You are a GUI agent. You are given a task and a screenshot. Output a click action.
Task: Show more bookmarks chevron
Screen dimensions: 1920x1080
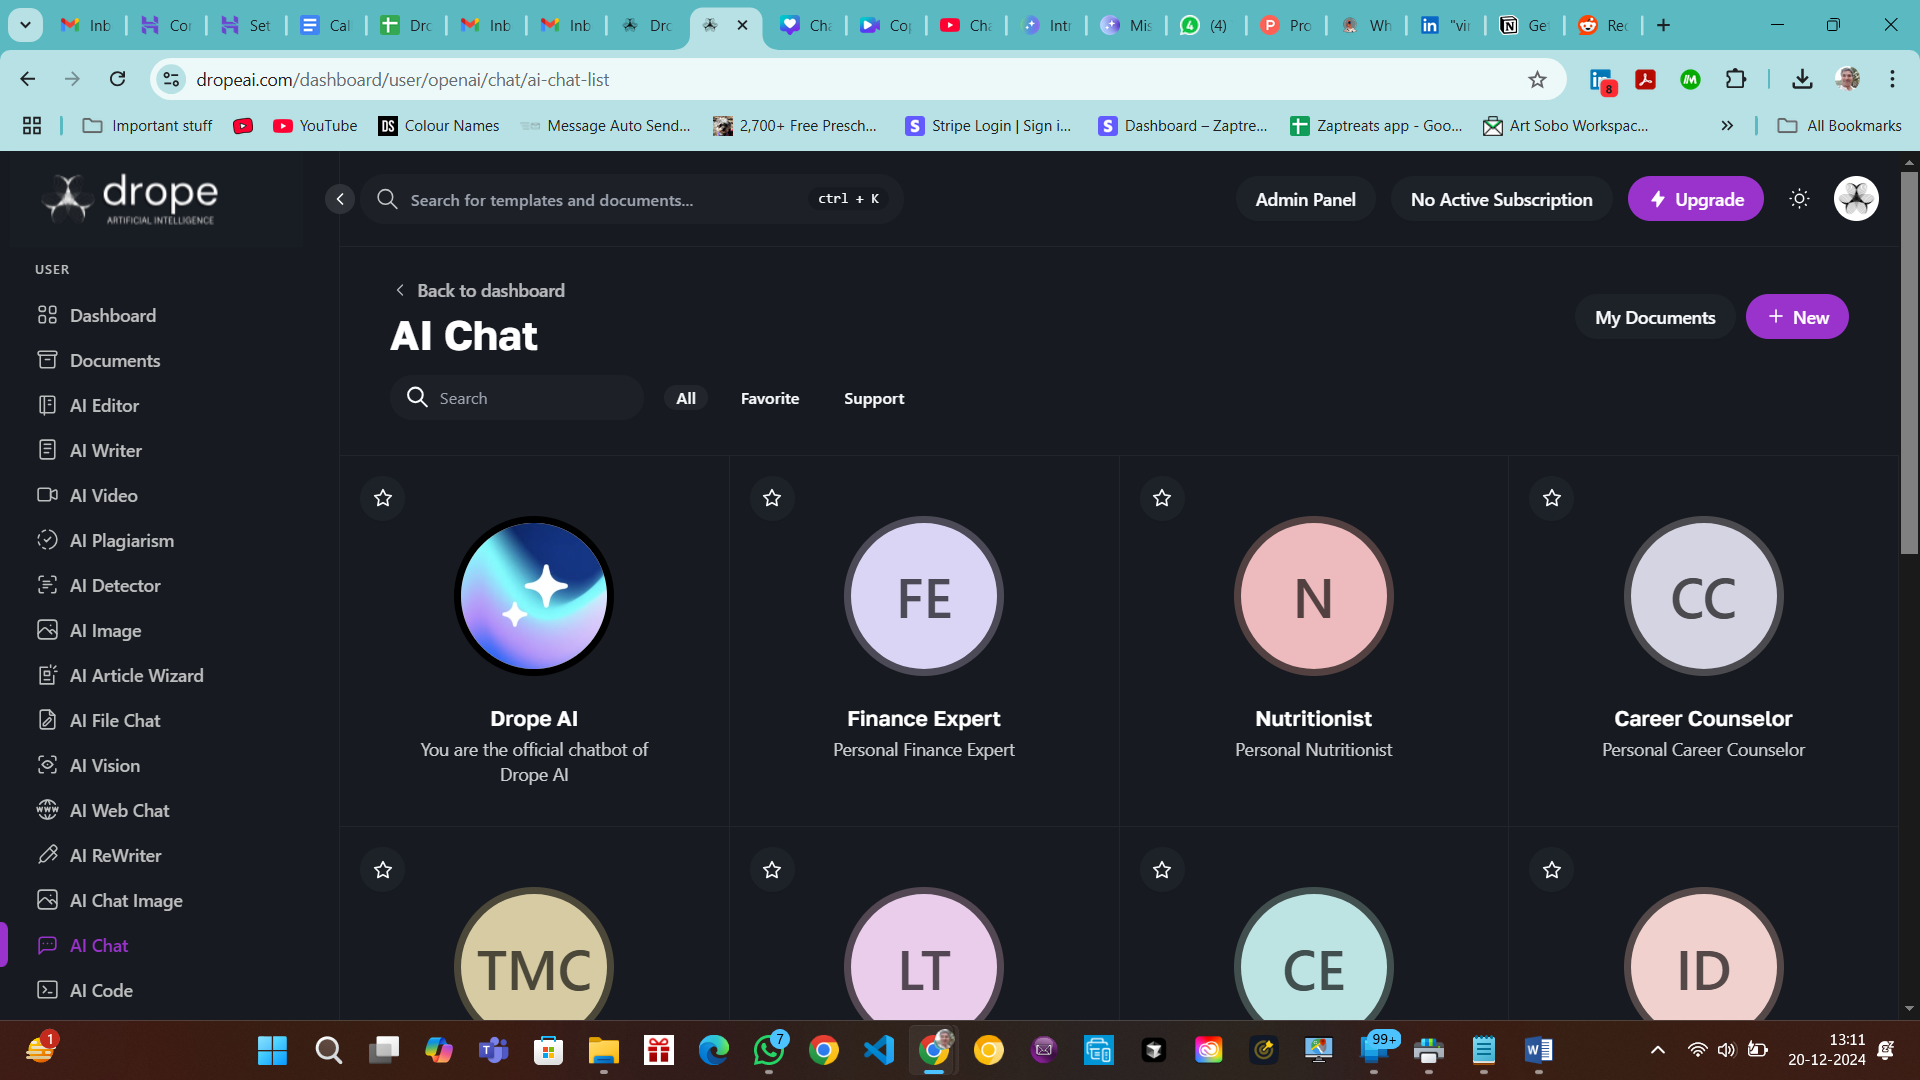click(1727, 125)
